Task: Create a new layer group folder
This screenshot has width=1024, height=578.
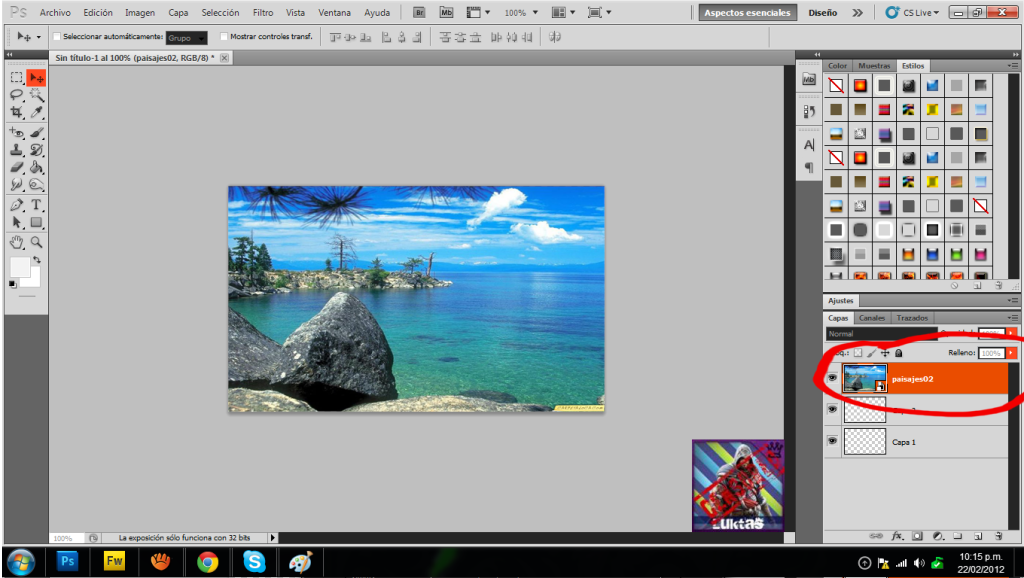Action: pos(958,536)
